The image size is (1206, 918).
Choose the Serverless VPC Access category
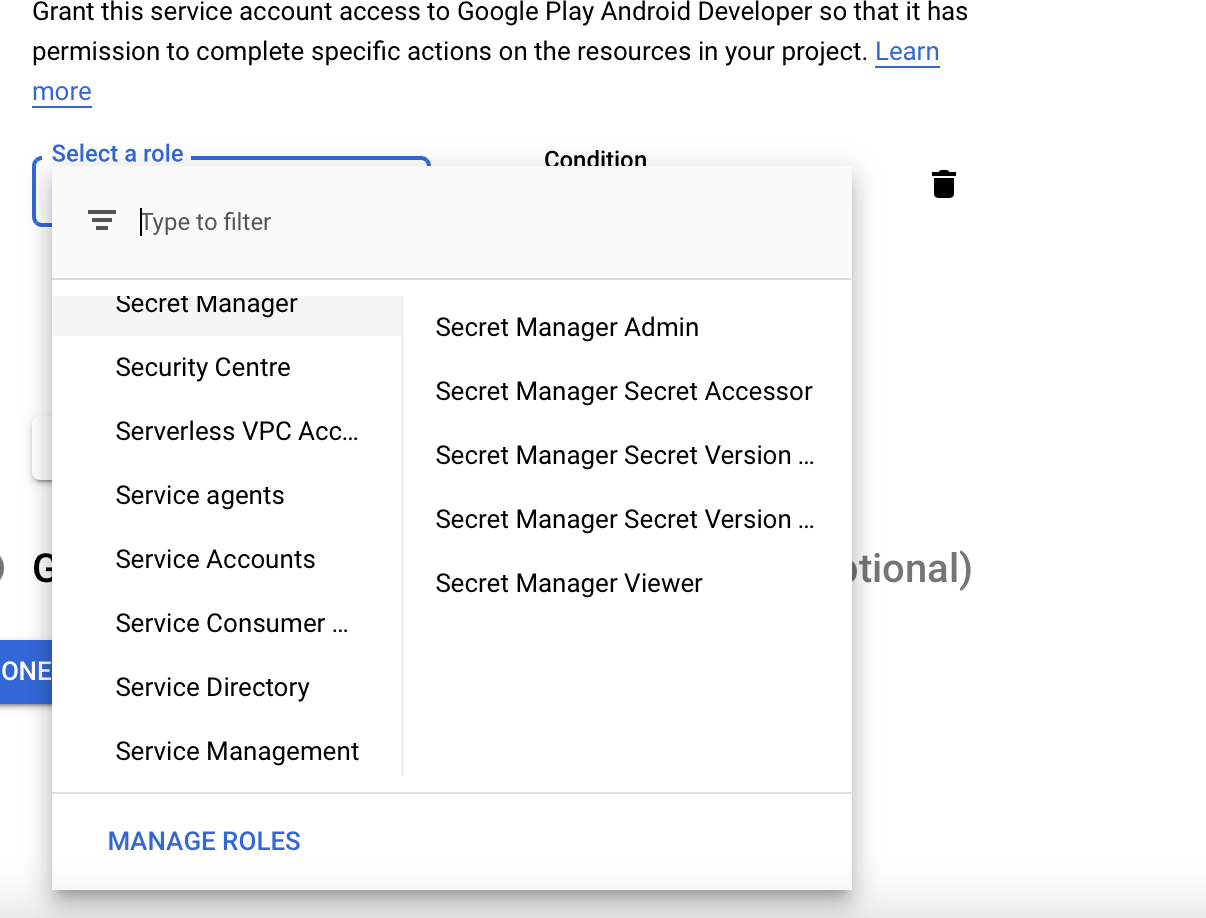(237, 431)
